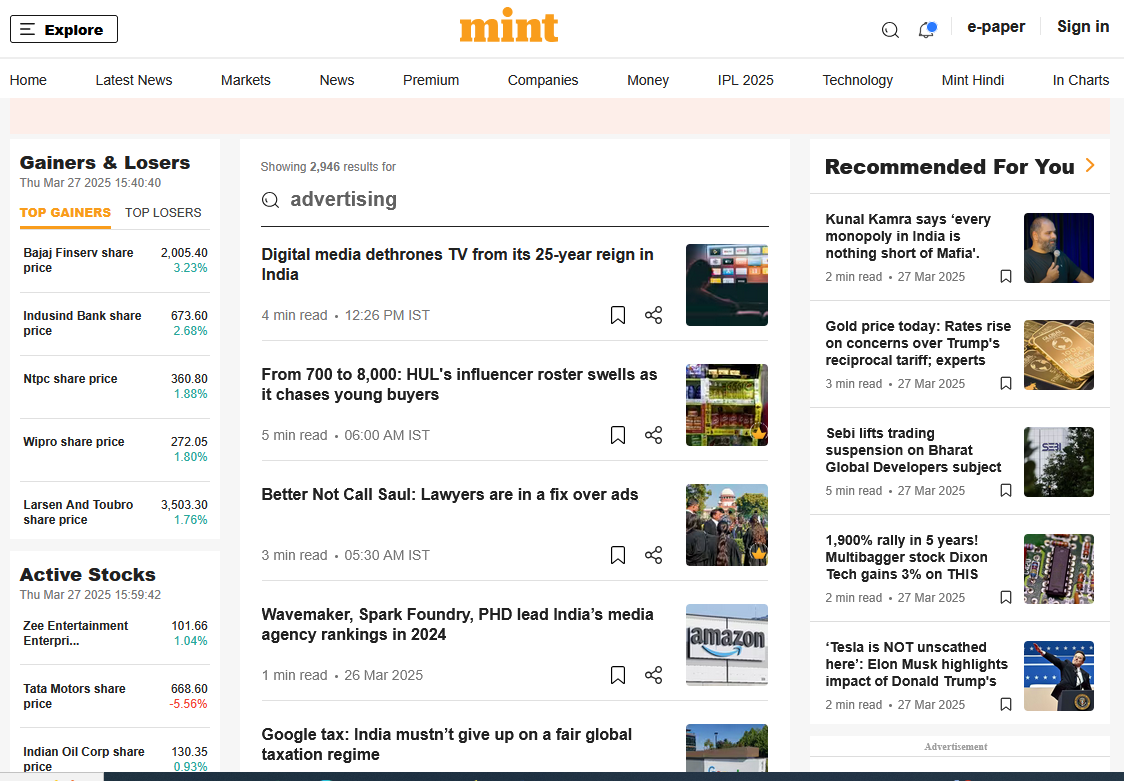Screen dimensions: 1124x781
Task: Select the Top Gainers tab
Action: [x=65, y=212]
